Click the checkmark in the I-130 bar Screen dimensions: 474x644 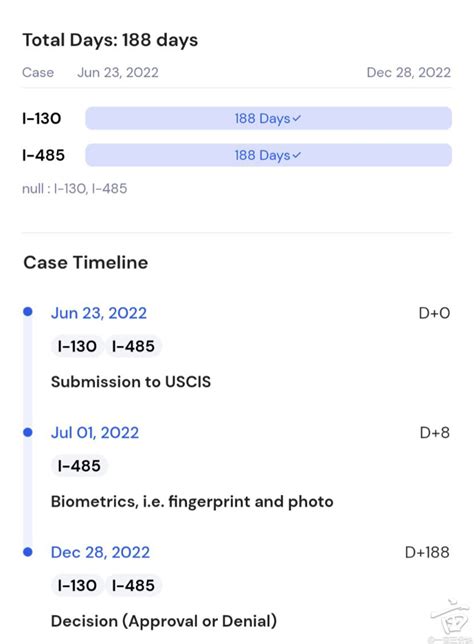click(297, 118)
